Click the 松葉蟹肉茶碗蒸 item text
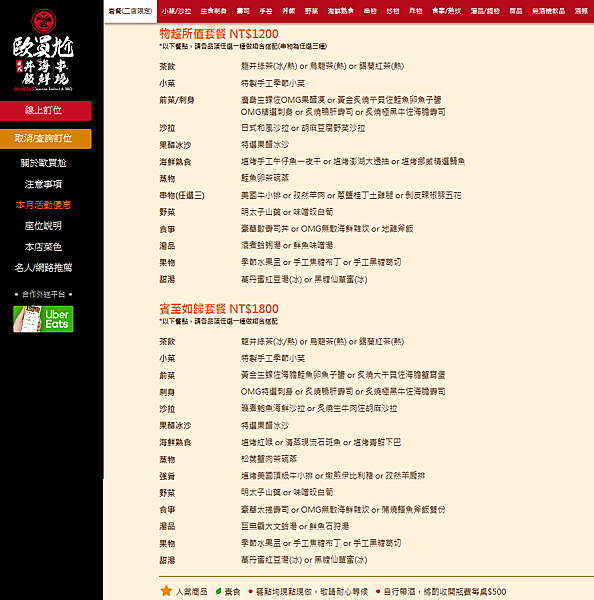This screenshot has width=594, height=600. (269, 459)
